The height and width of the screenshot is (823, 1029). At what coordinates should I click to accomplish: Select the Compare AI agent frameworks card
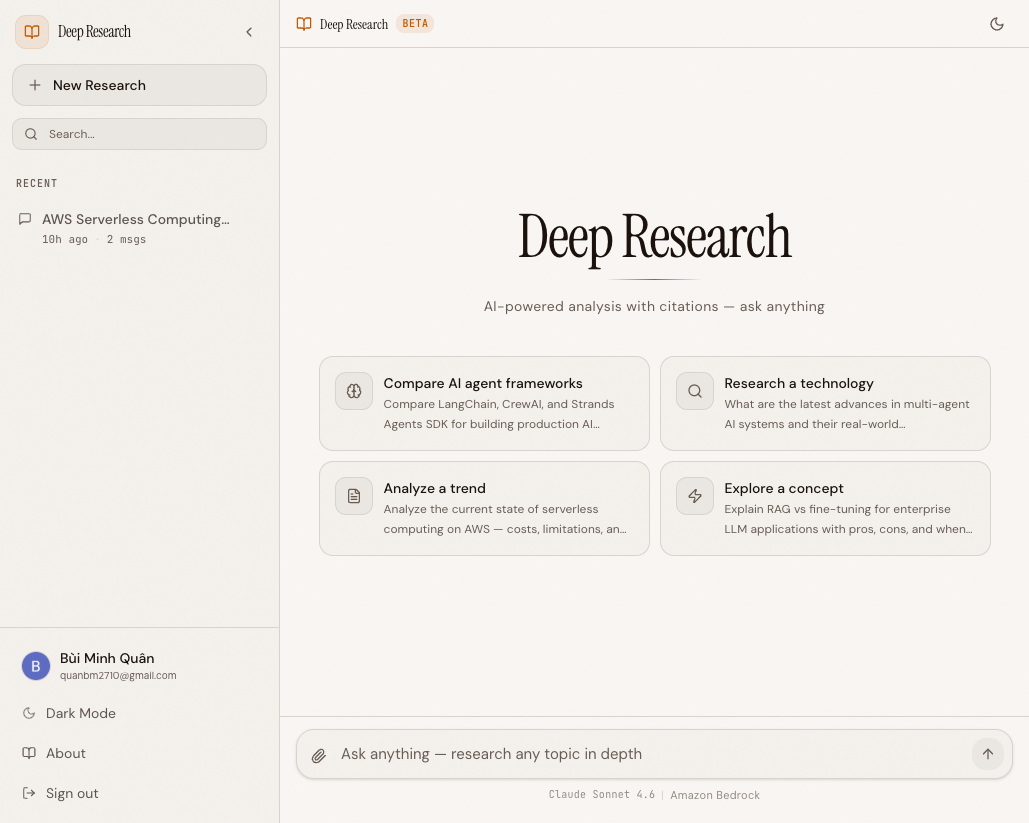pos(484,404)
